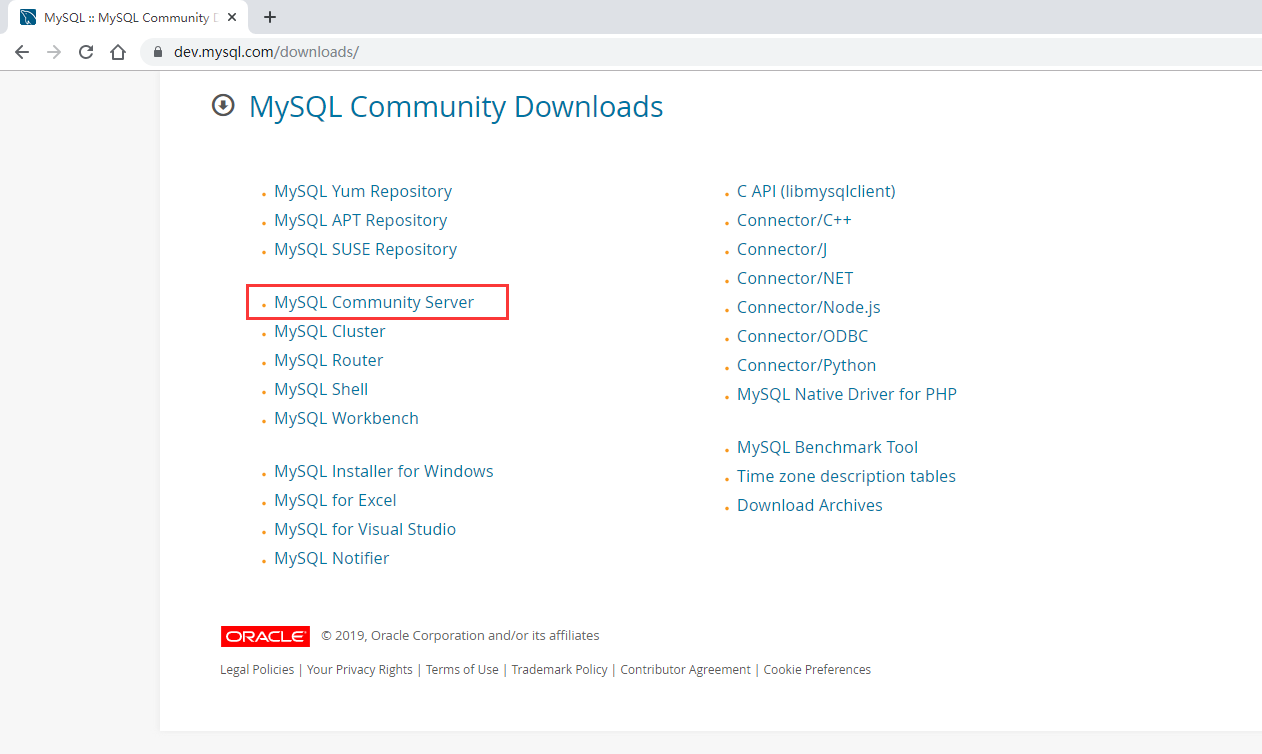View Your Privacy Rights footer link

[x=360, y=670]
